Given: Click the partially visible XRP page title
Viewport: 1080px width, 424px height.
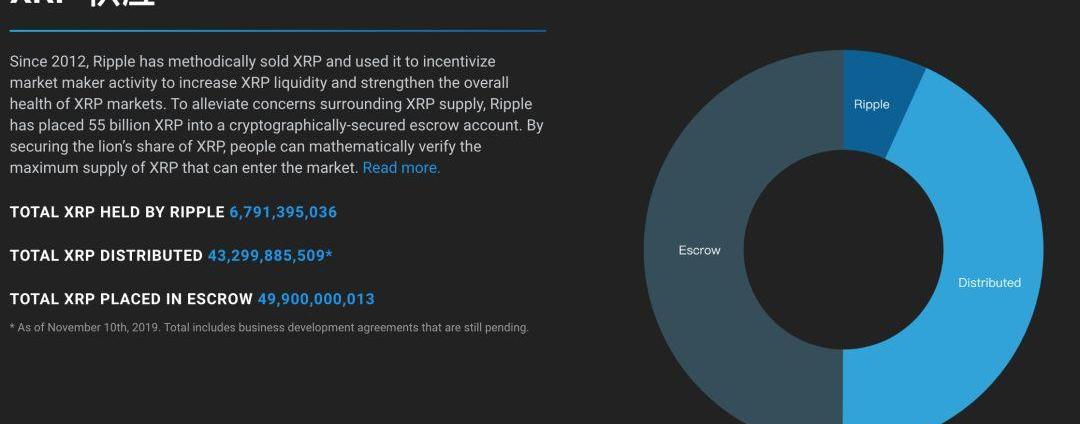Looking at the screenshot, I should click(83, 3).
